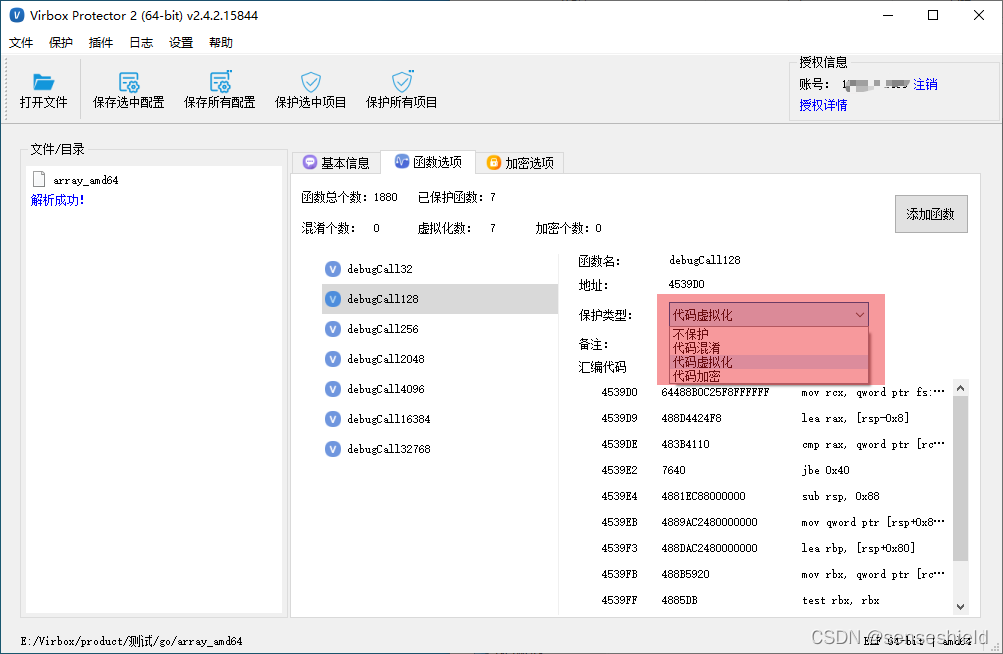1003x654 pixels.
Task: Click the Save Selected Config icon (保存选中配置)
Action: [x=129, y=82]
